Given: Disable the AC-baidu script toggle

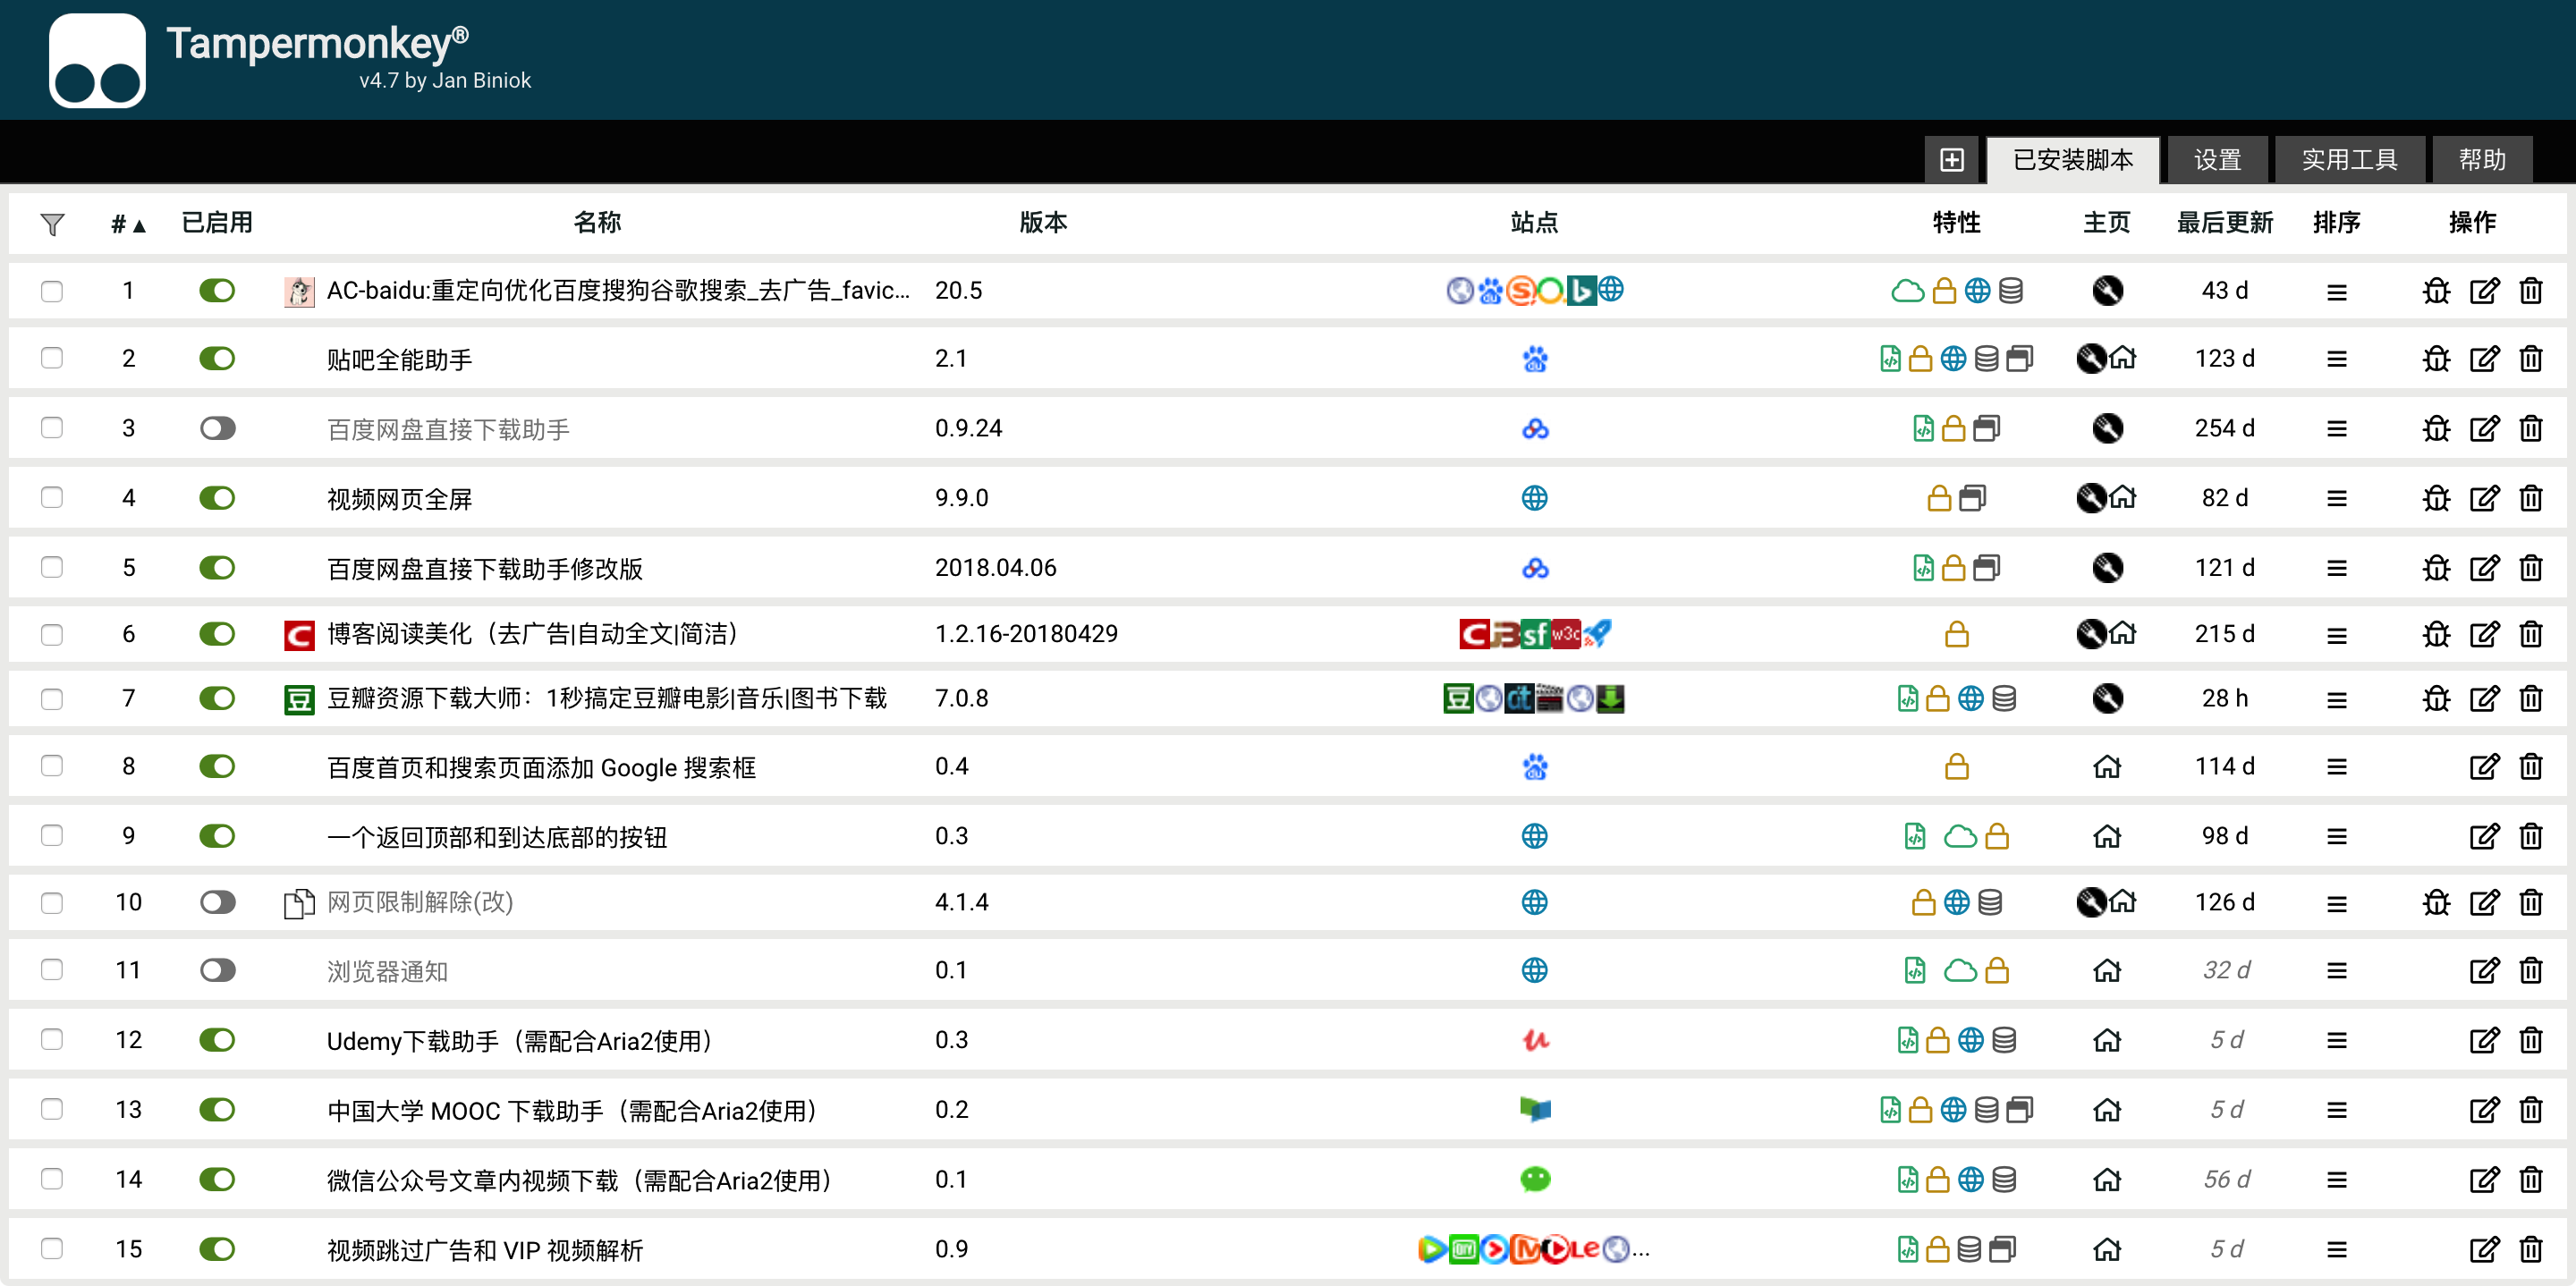Looking at the screenshot, I should click(217, 291).
